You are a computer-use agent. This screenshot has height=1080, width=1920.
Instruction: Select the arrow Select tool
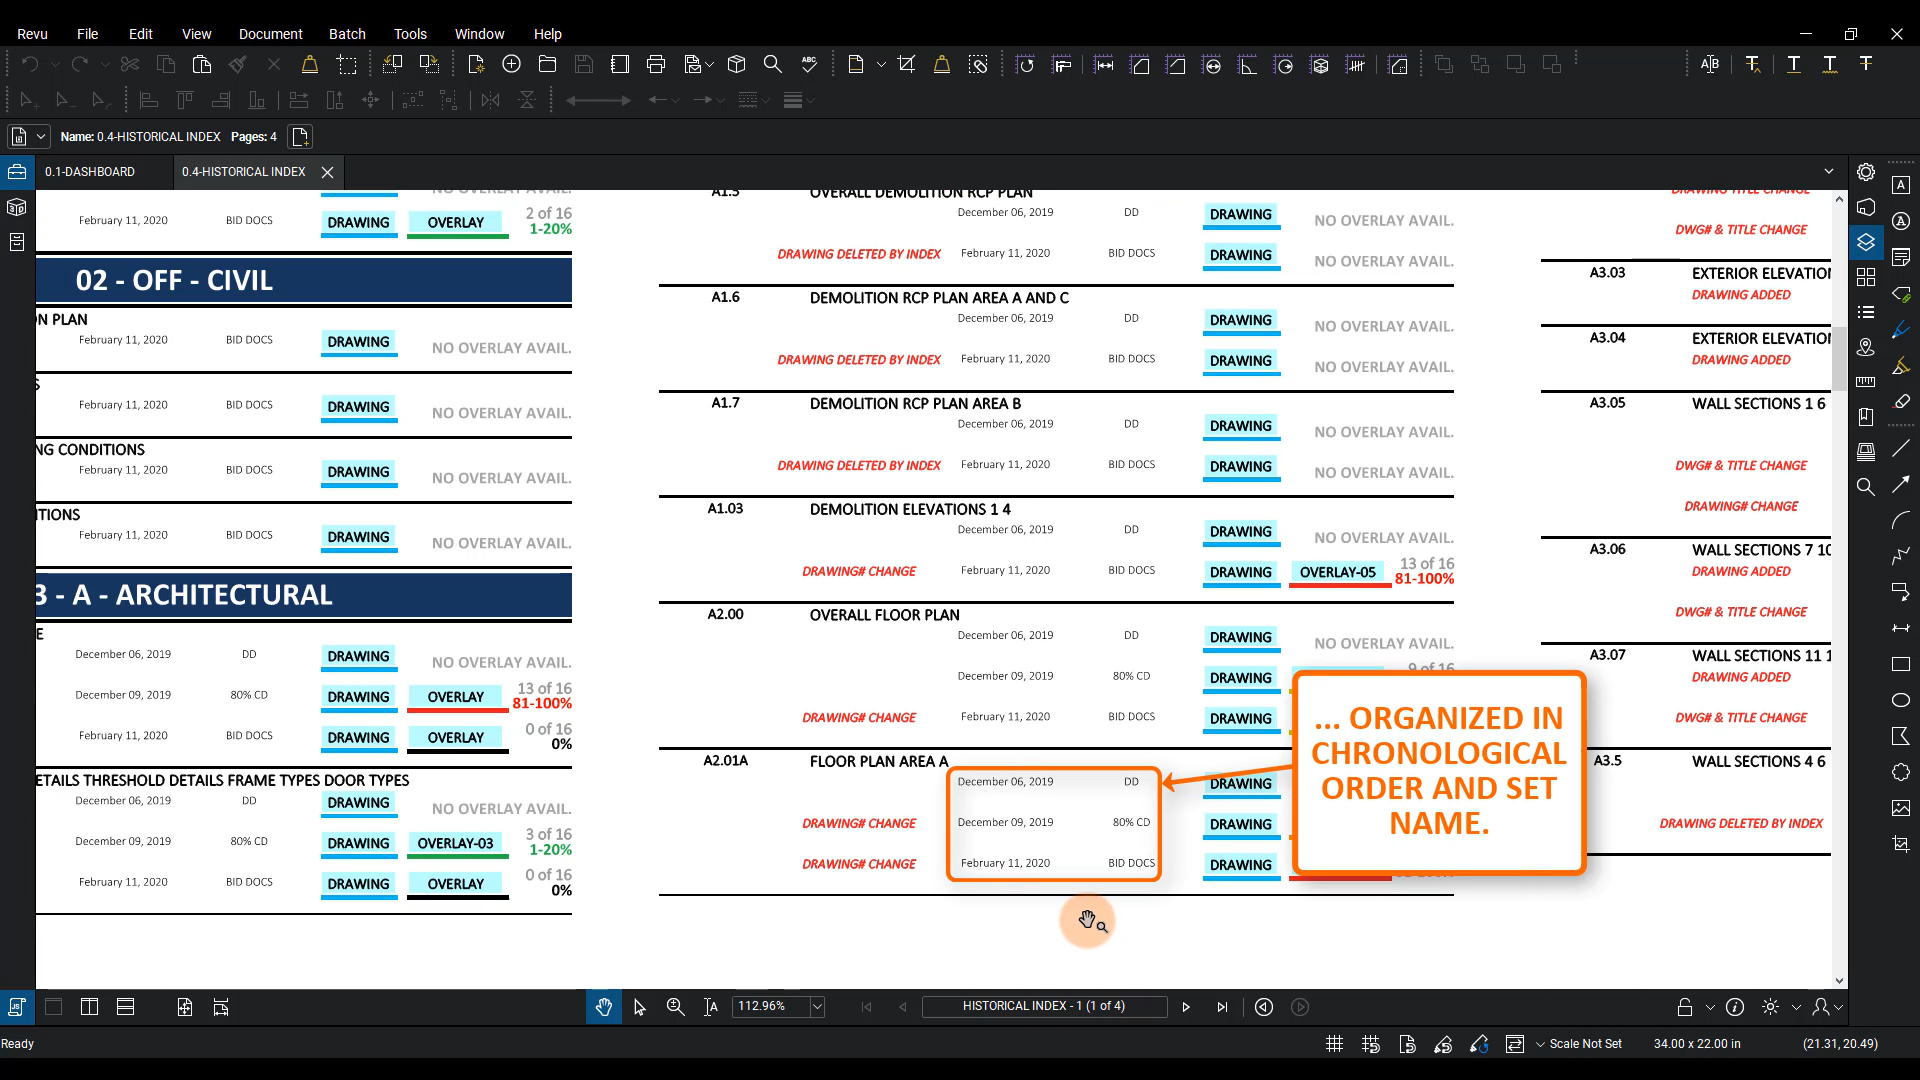click(640, 1007)
